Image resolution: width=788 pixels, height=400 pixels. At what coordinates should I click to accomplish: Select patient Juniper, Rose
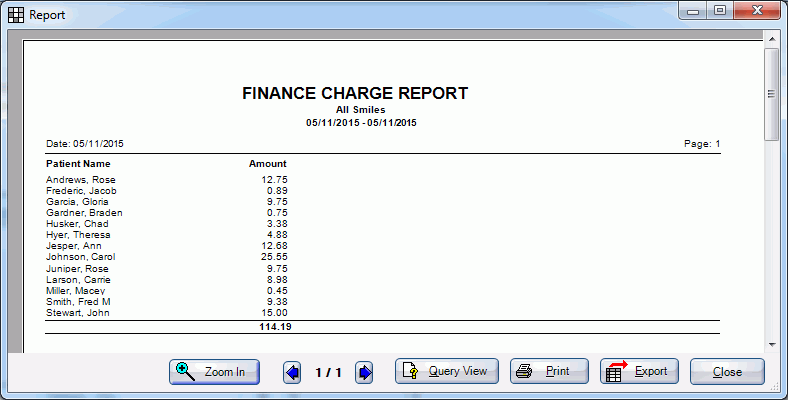[x=77, y=269]
